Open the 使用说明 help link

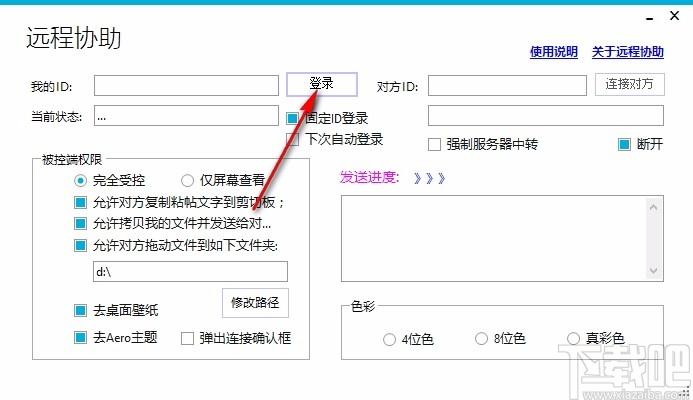coord(554,52)
